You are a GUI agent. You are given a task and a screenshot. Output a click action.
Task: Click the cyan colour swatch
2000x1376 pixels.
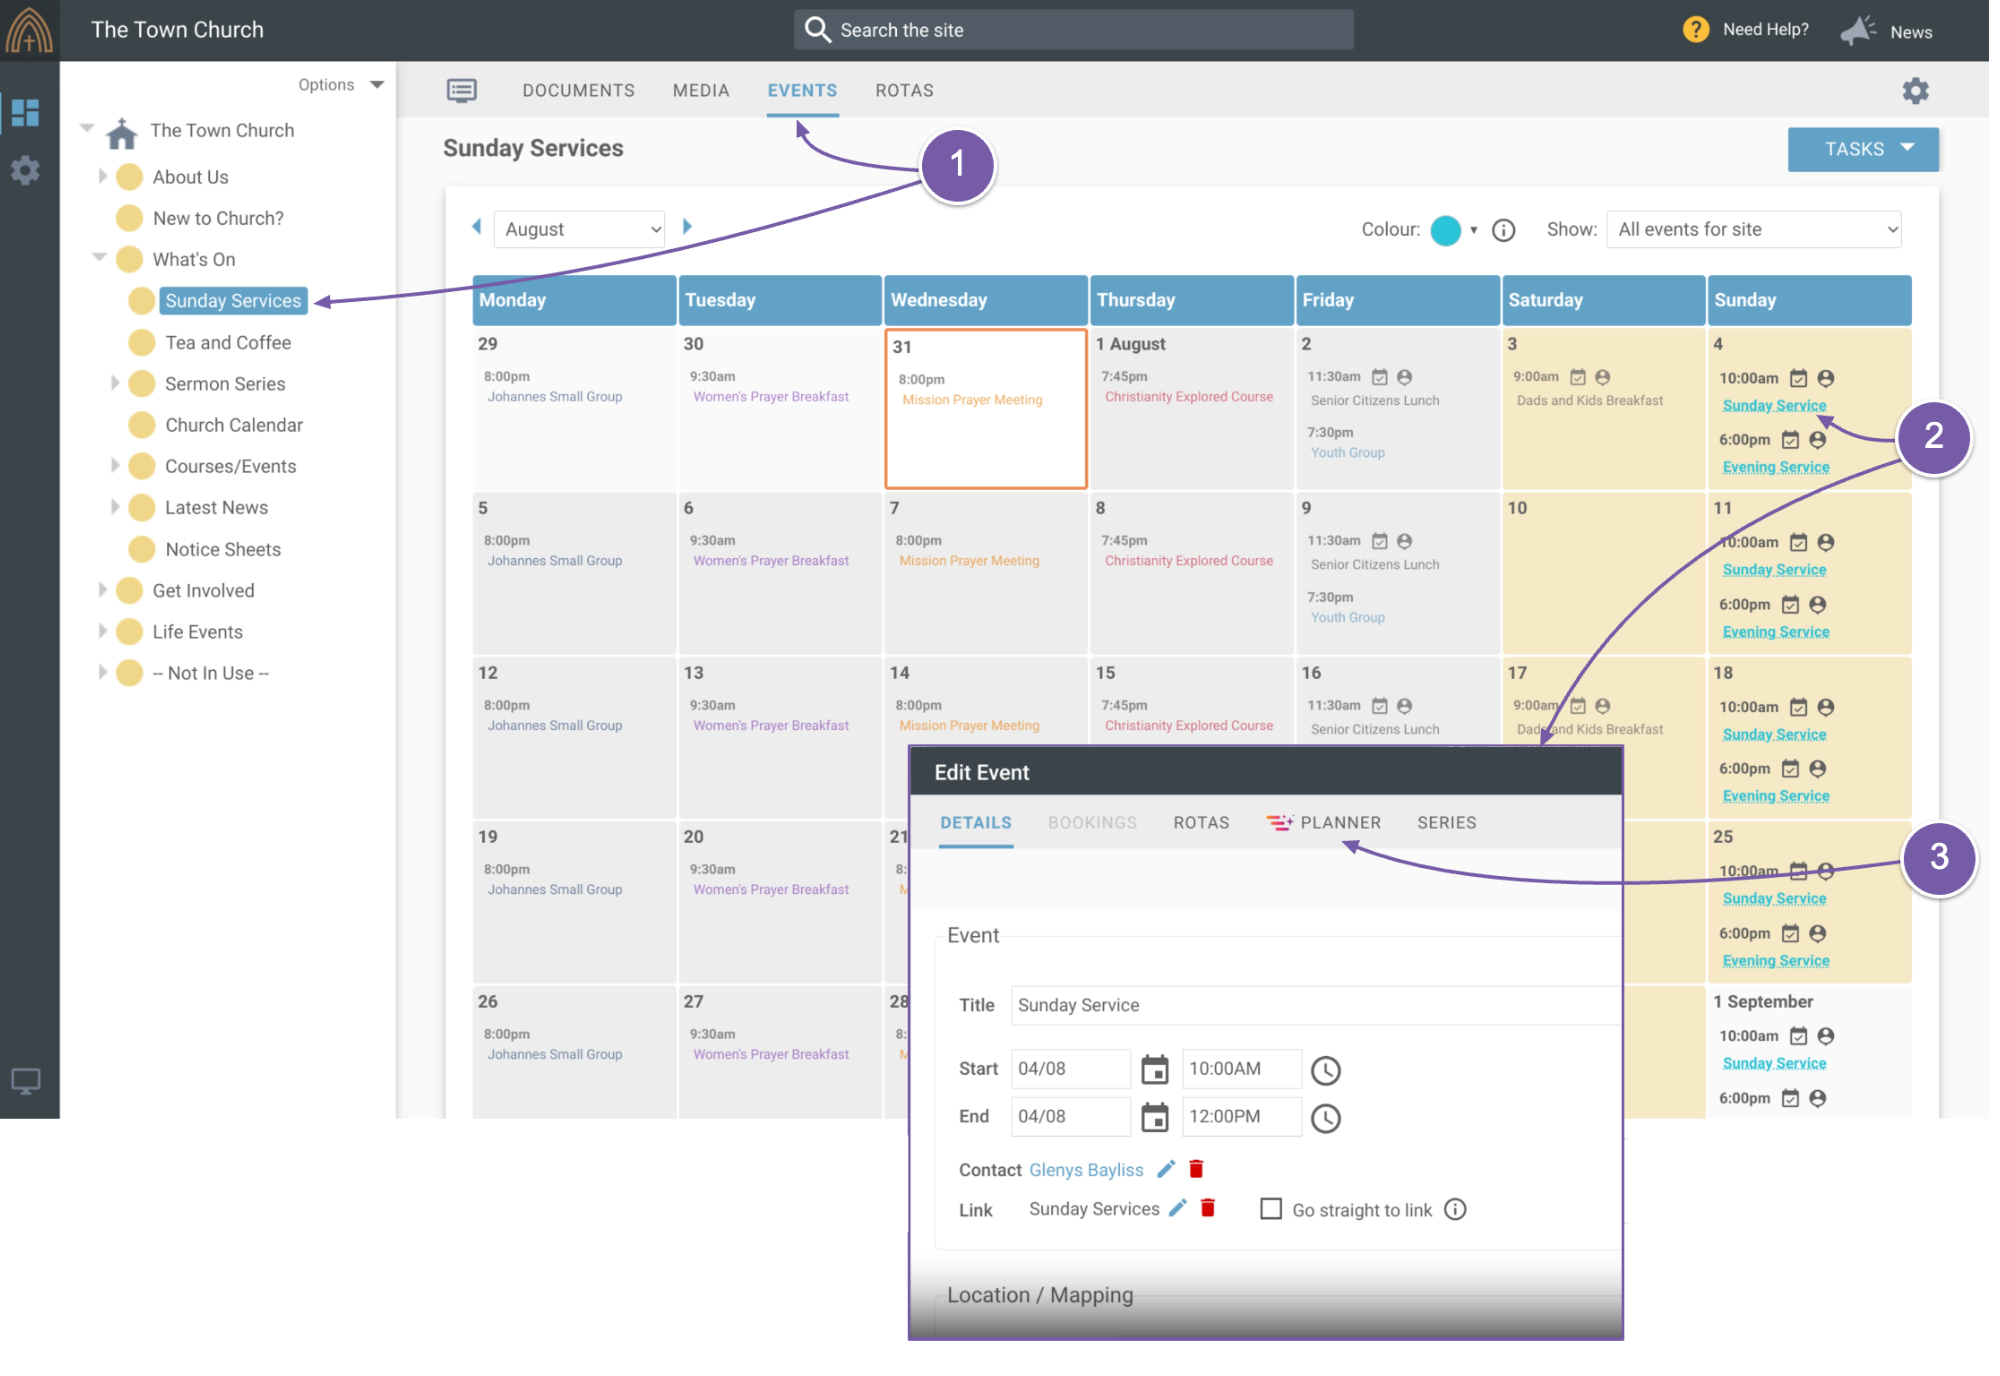pos(1446,231)
